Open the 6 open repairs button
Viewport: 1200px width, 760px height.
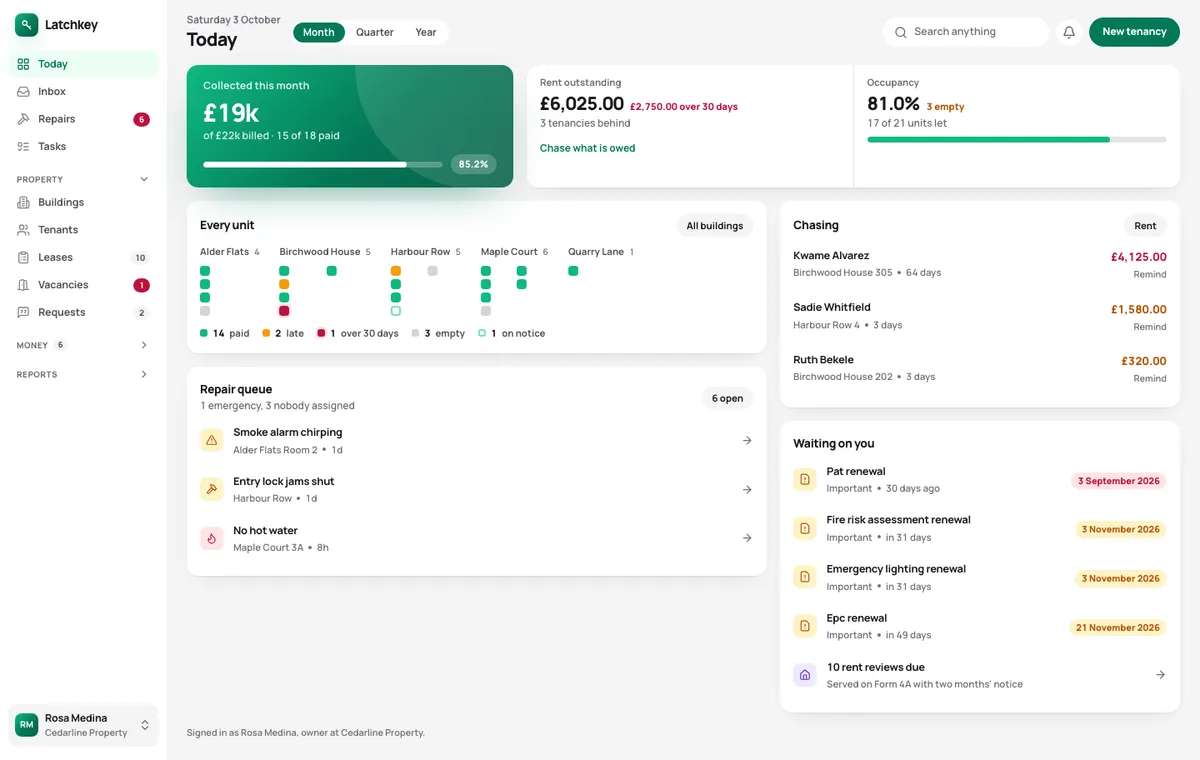click(727, 398)
